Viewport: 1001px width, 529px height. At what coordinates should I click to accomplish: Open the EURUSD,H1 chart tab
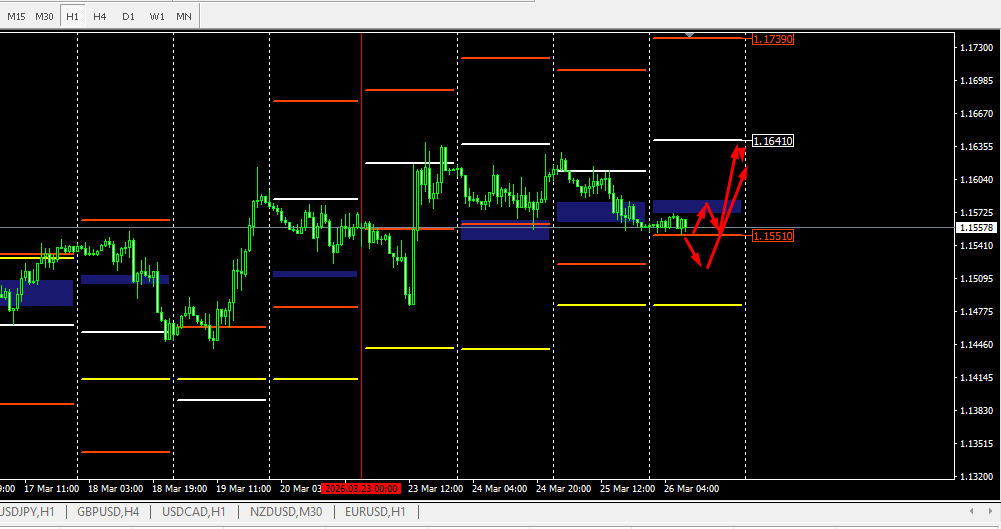point(375,512)
